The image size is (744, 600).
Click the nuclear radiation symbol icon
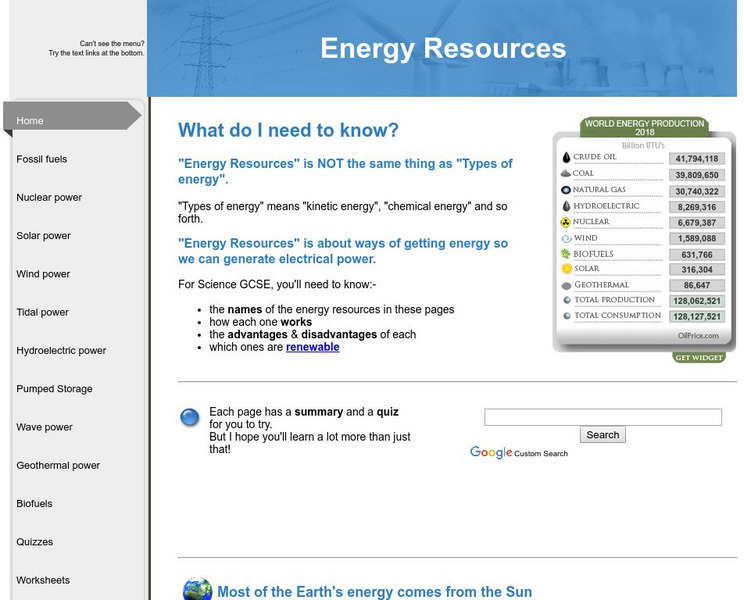point(566,222)
